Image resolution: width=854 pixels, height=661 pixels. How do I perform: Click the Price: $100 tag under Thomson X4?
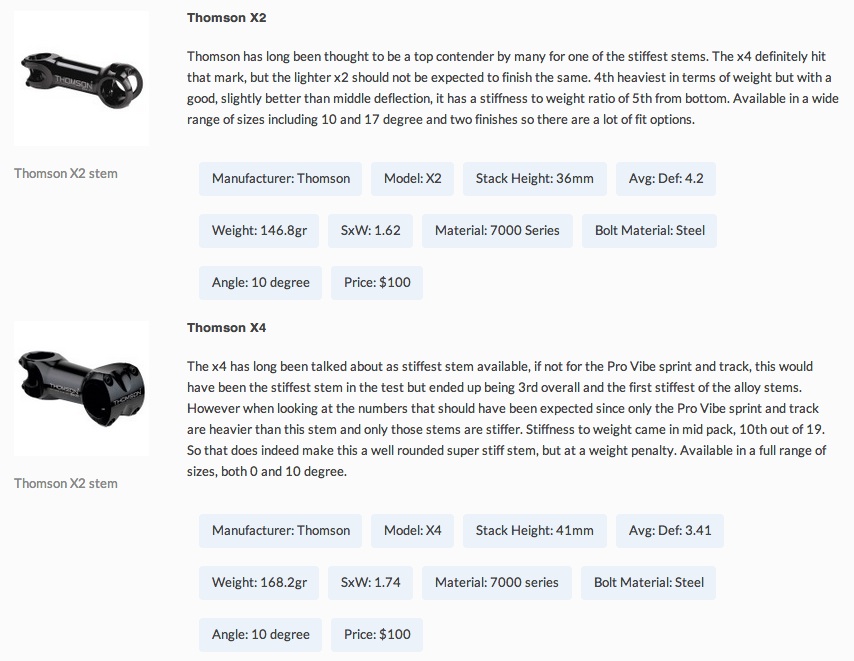(377, 635)
